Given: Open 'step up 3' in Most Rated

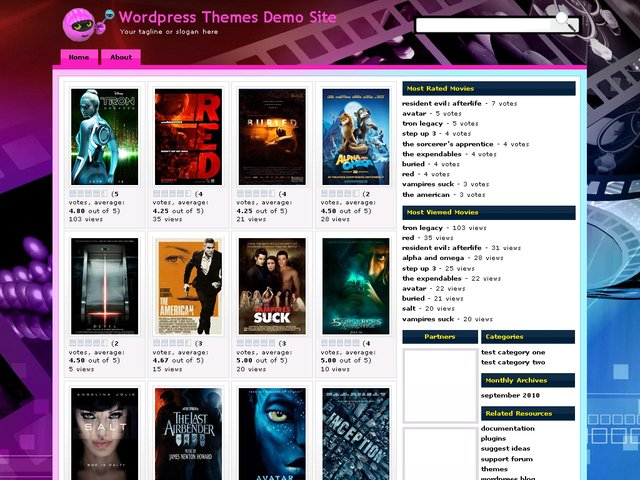Looking at the screenshot, I should (x=419, y=133).
